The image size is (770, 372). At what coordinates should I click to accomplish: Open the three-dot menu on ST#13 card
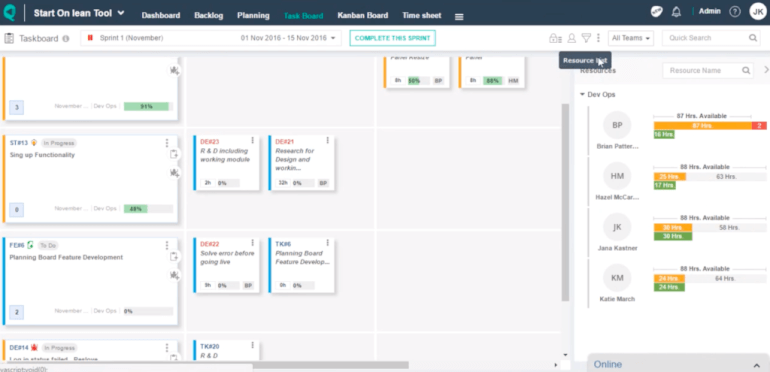(167, 143)
